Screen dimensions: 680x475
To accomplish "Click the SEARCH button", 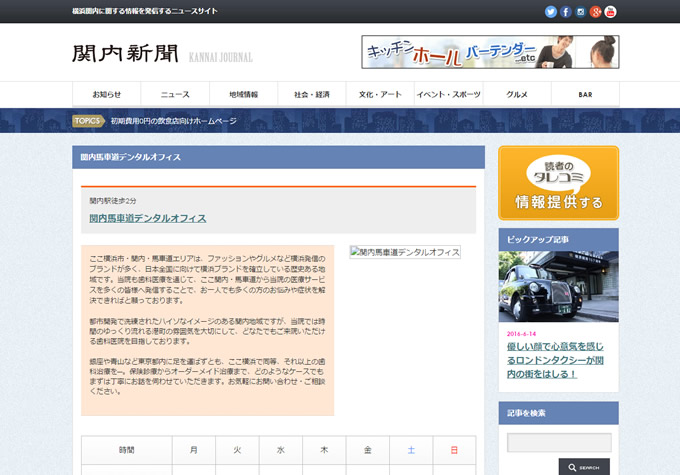I will click(x=584, y=467).
